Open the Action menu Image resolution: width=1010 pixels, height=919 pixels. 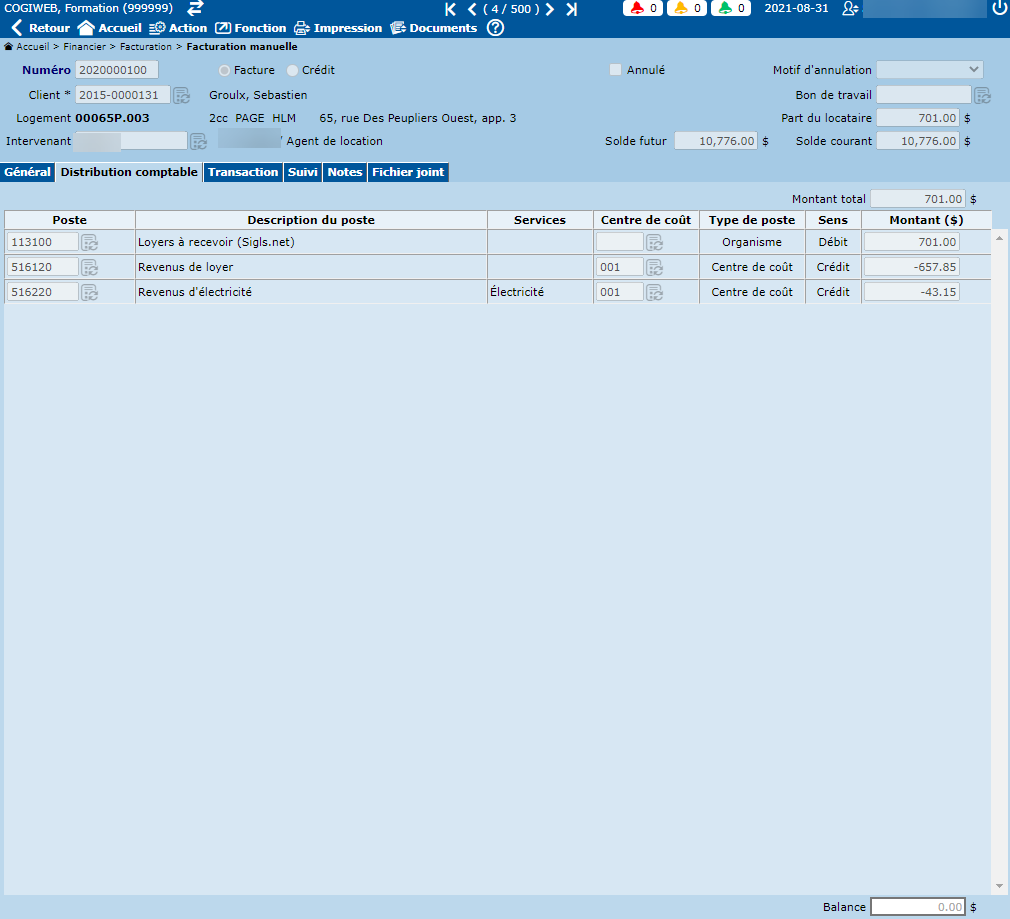(x=178, y=28)
